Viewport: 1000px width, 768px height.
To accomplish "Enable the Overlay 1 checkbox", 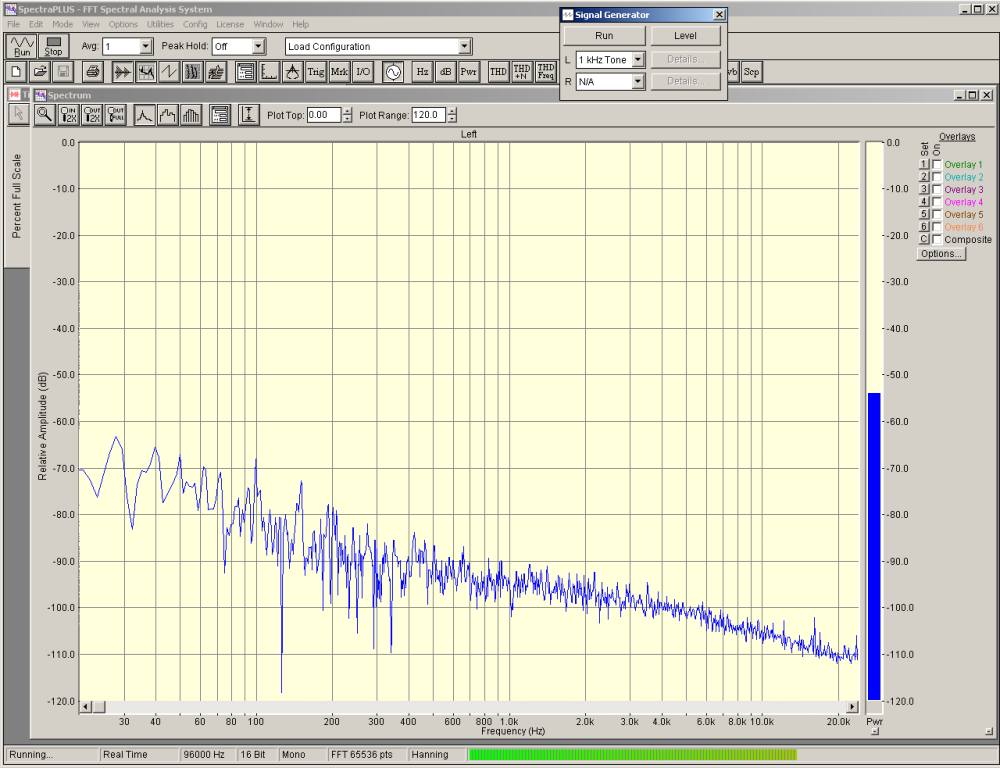I will pyautogui.click(x=937, y=165).
